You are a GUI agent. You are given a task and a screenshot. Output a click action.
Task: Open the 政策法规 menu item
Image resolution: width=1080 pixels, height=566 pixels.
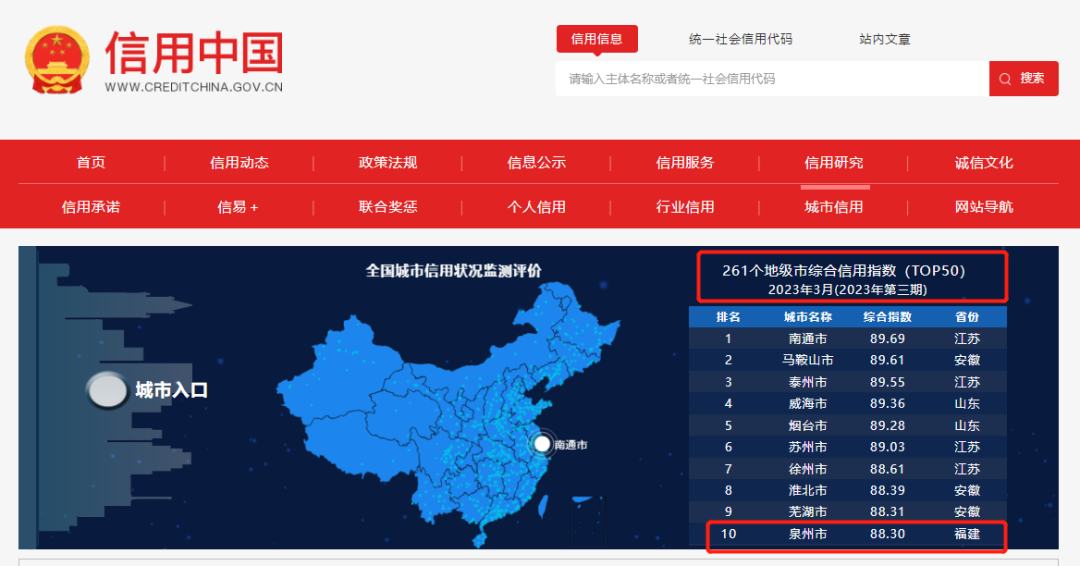388,163
